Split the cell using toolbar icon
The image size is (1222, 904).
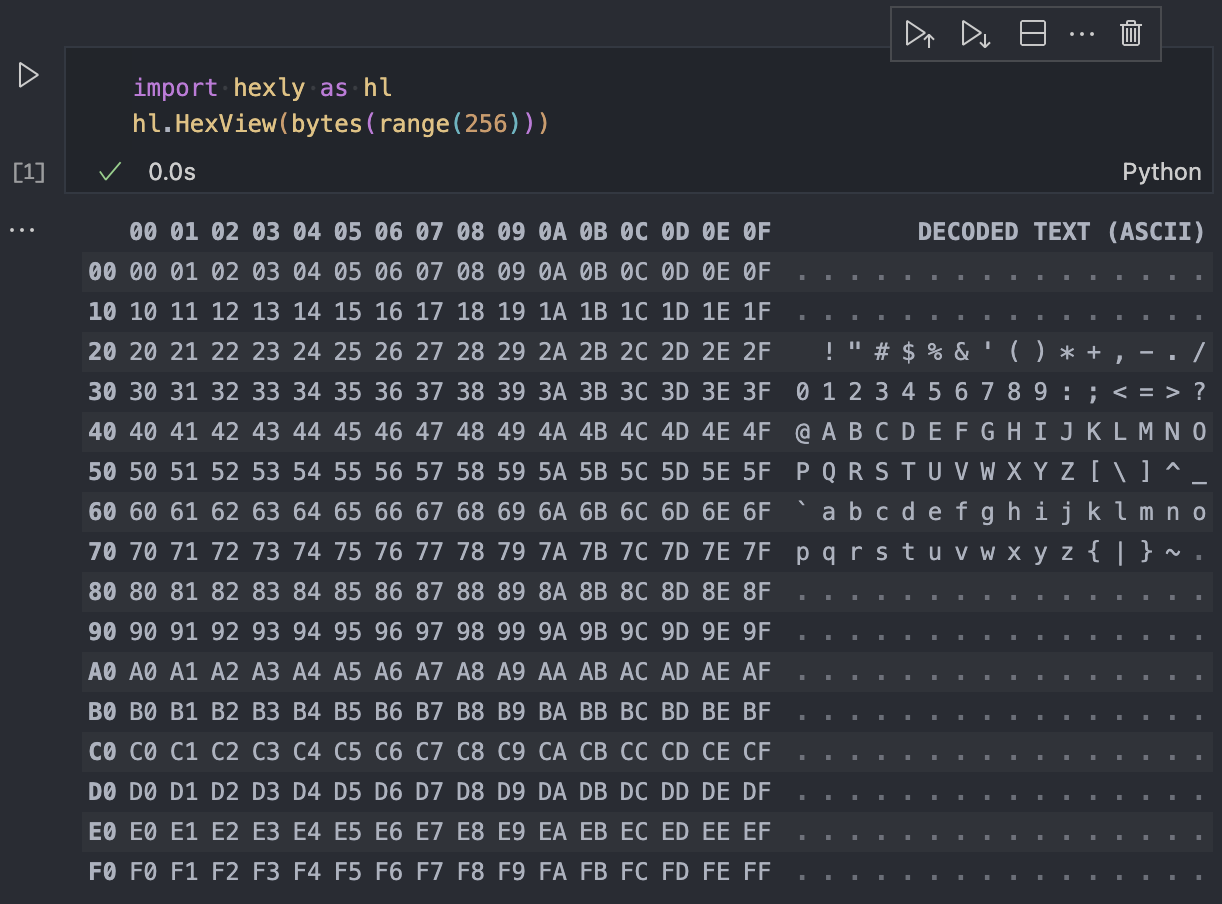click(1033, 34)
